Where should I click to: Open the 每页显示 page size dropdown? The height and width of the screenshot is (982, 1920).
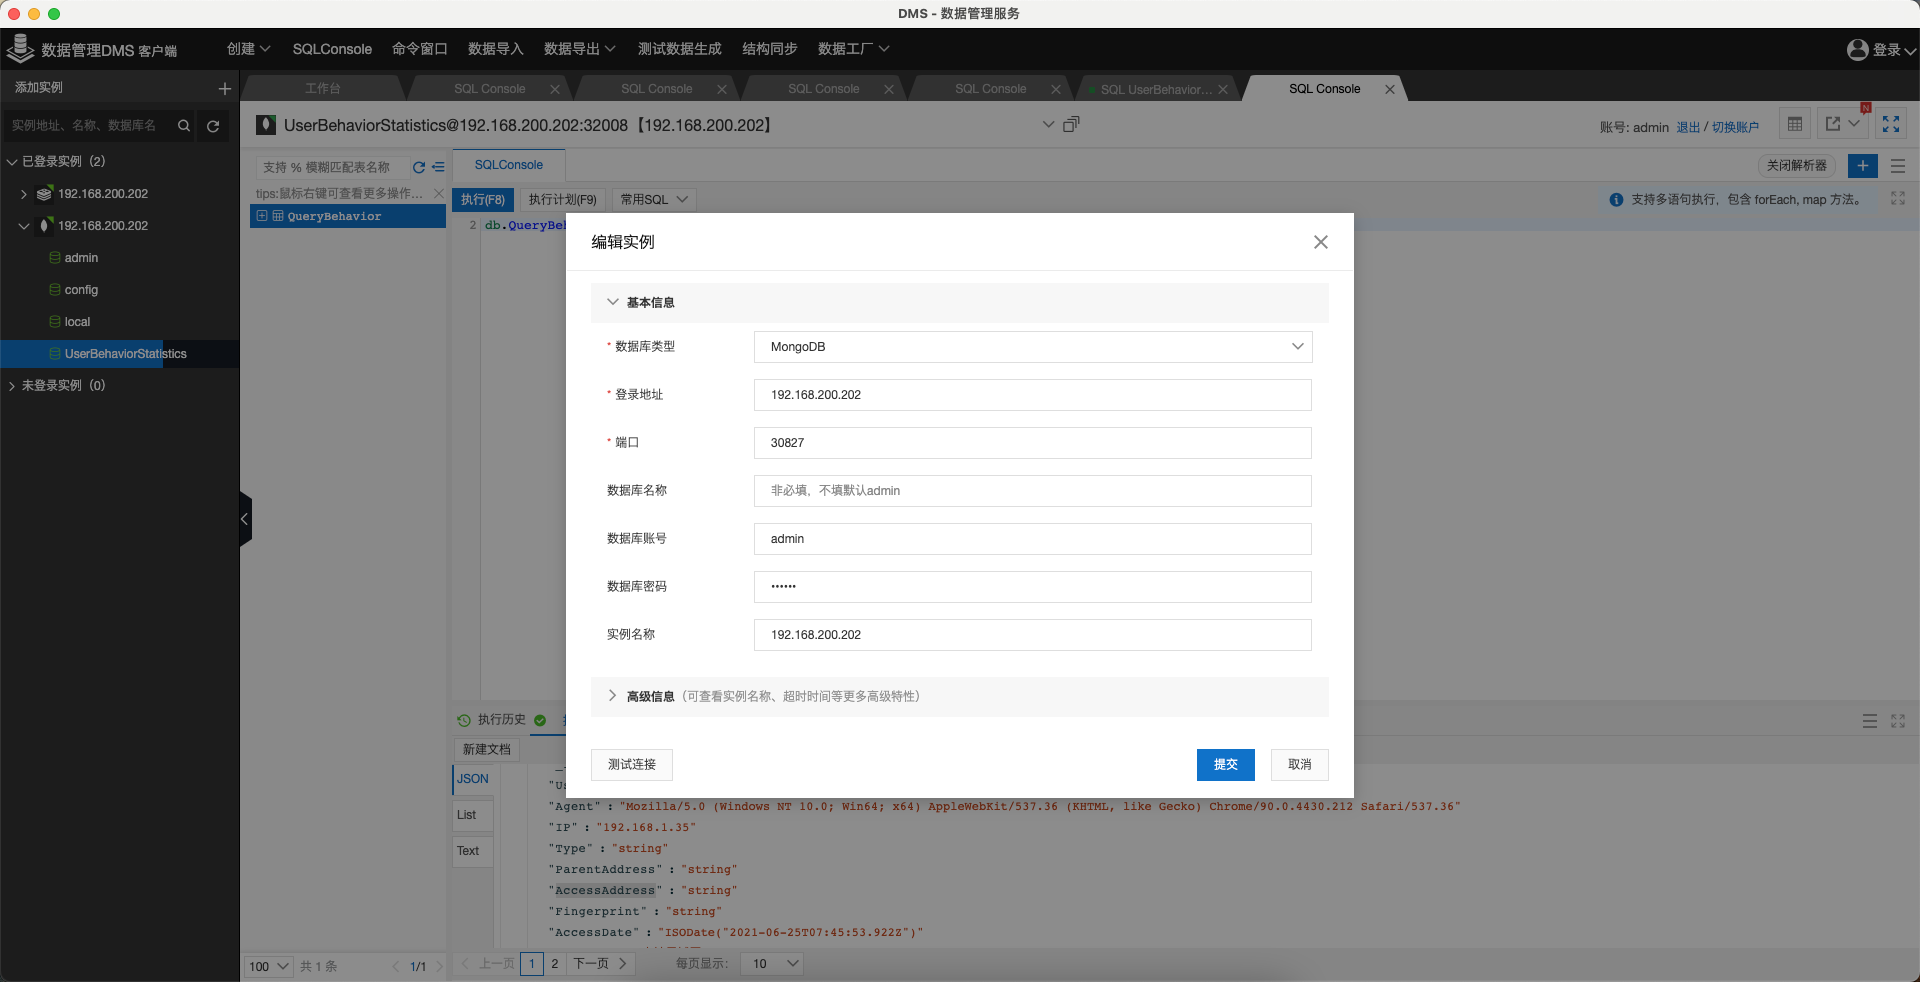coord(771,964)
